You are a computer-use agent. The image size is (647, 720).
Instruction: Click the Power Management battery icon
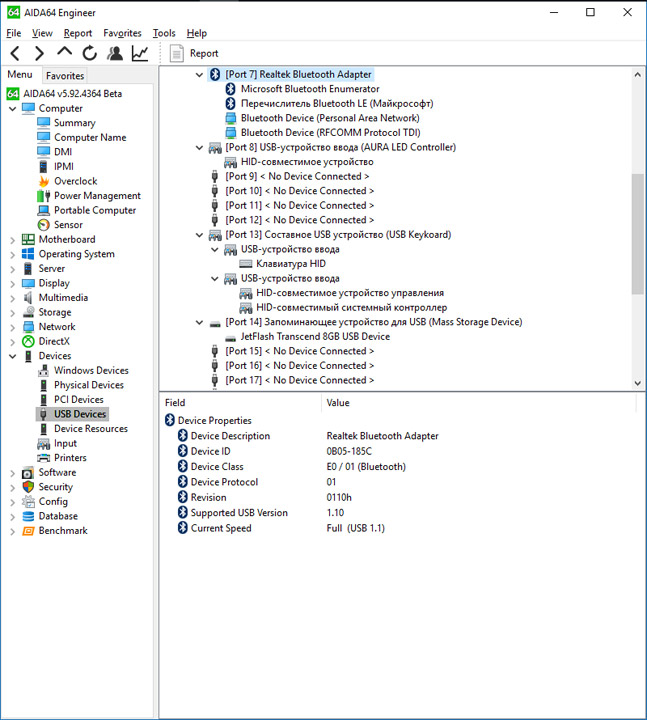click(44, 196)
